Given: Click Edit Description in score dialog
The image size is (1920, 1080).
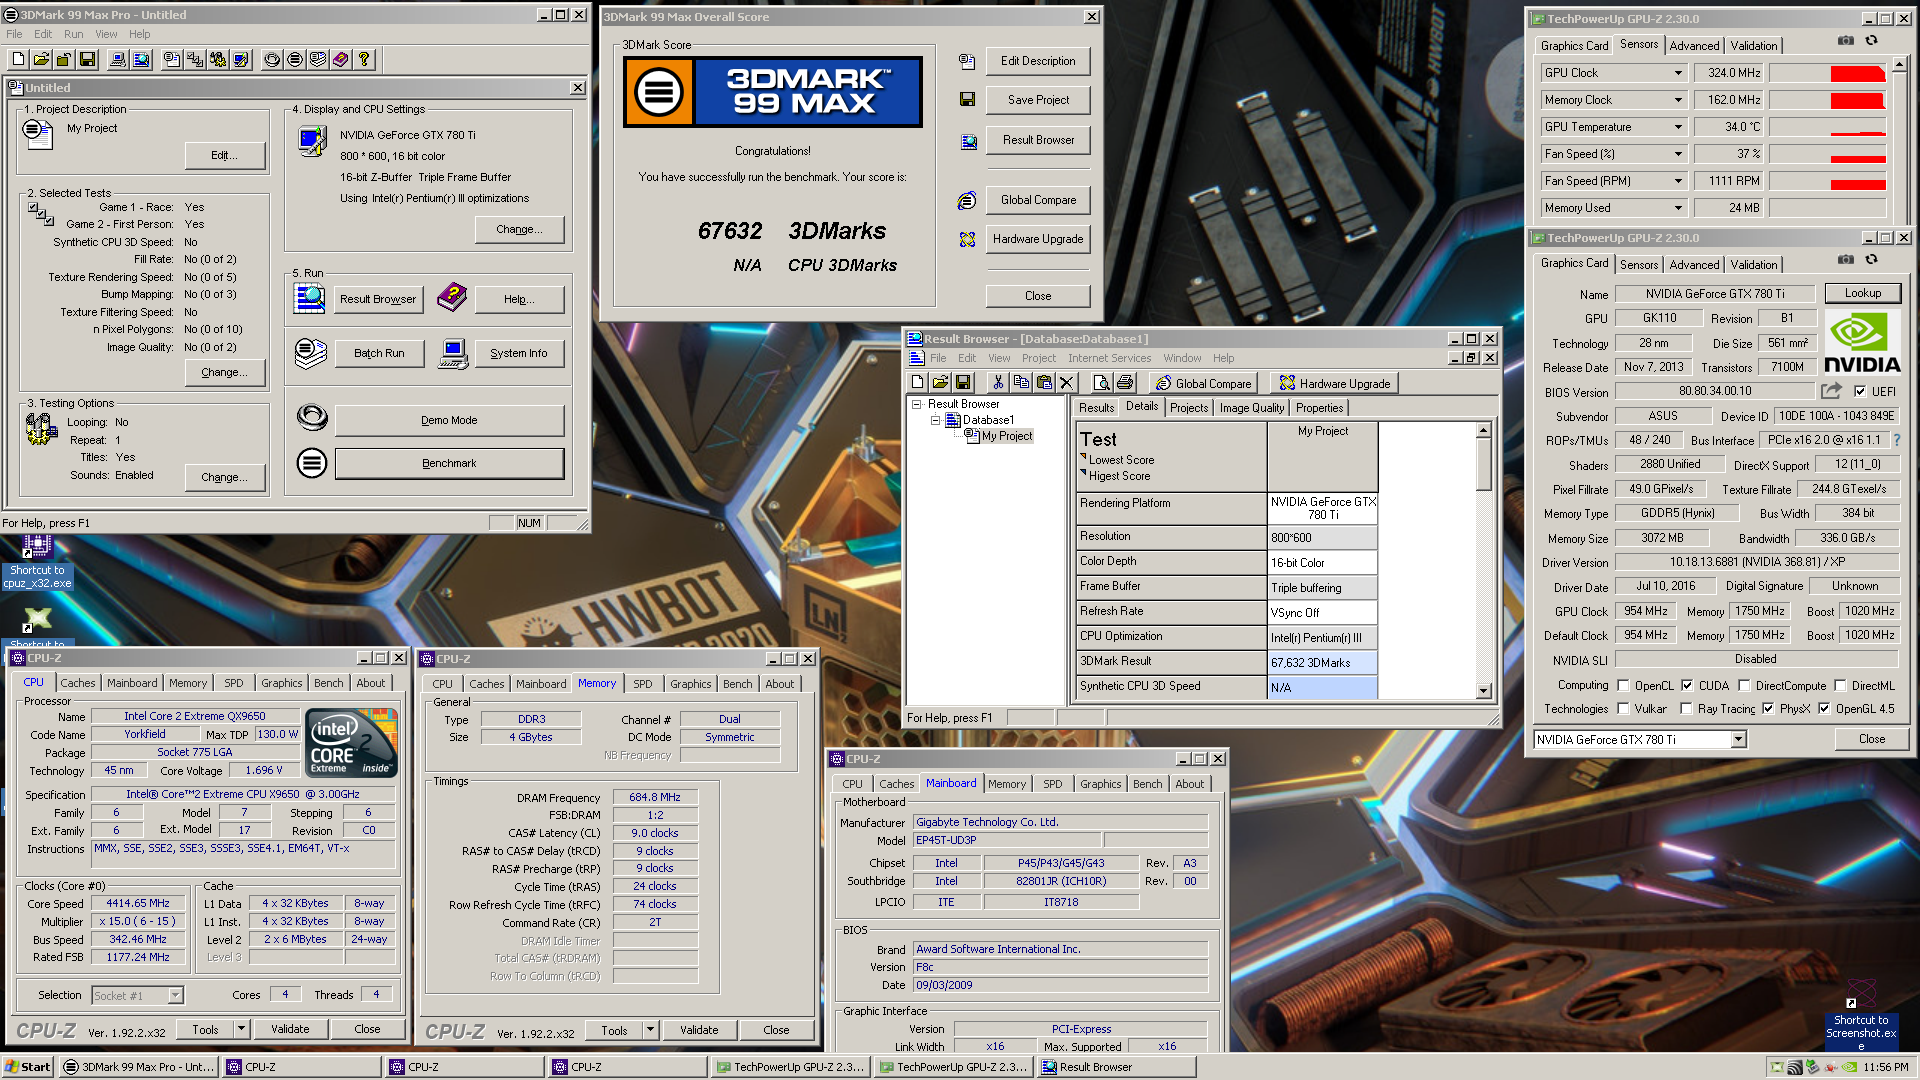Looking at the screenshot, I should tap(1038, 61).
